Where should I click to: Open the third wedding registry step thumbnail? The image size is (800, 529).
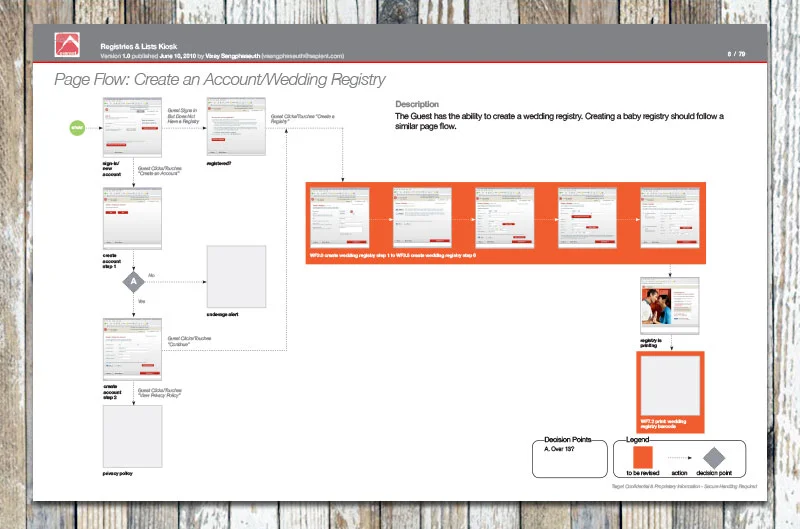(505, 218)
